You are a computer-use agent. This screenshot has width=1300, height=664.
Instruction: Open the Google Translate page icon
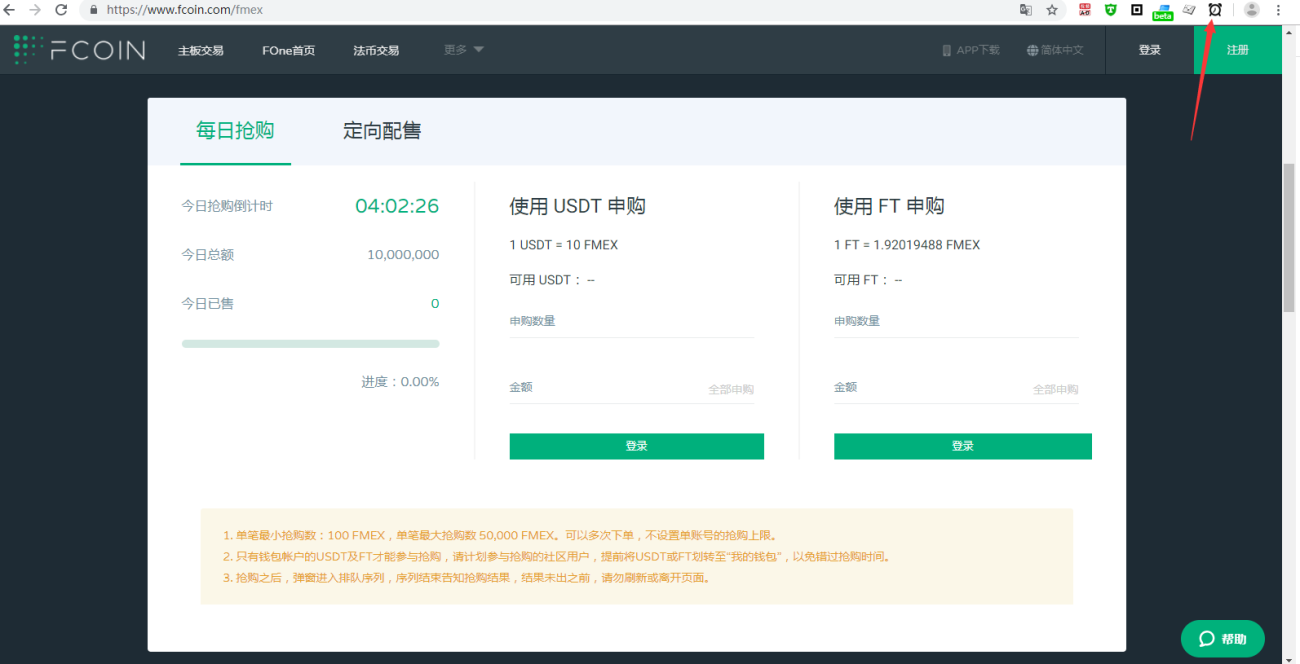(1025, 9)
